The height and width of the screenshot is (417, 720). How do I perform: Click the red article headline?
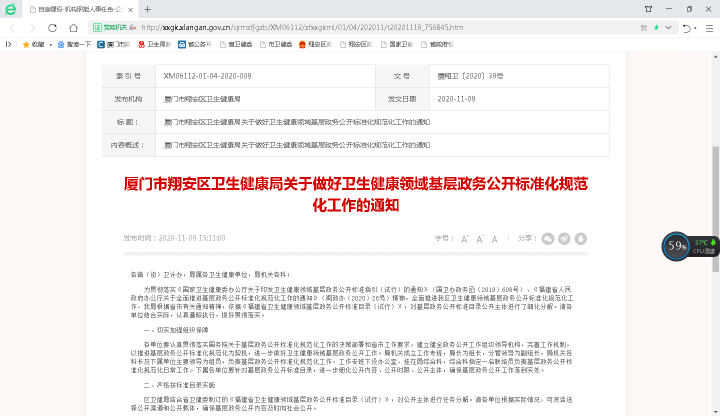click(356, 194)
